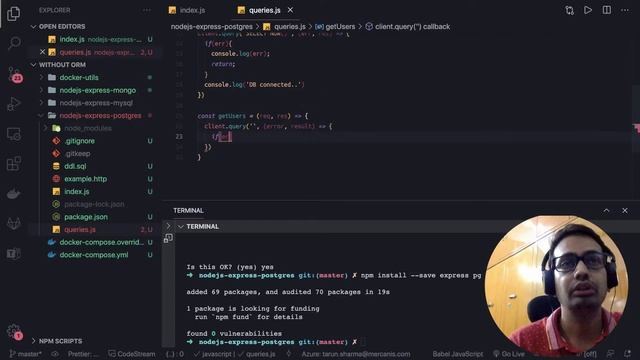Open the GitLab fox view
The image size is (640, 360).
pos(14,223)
